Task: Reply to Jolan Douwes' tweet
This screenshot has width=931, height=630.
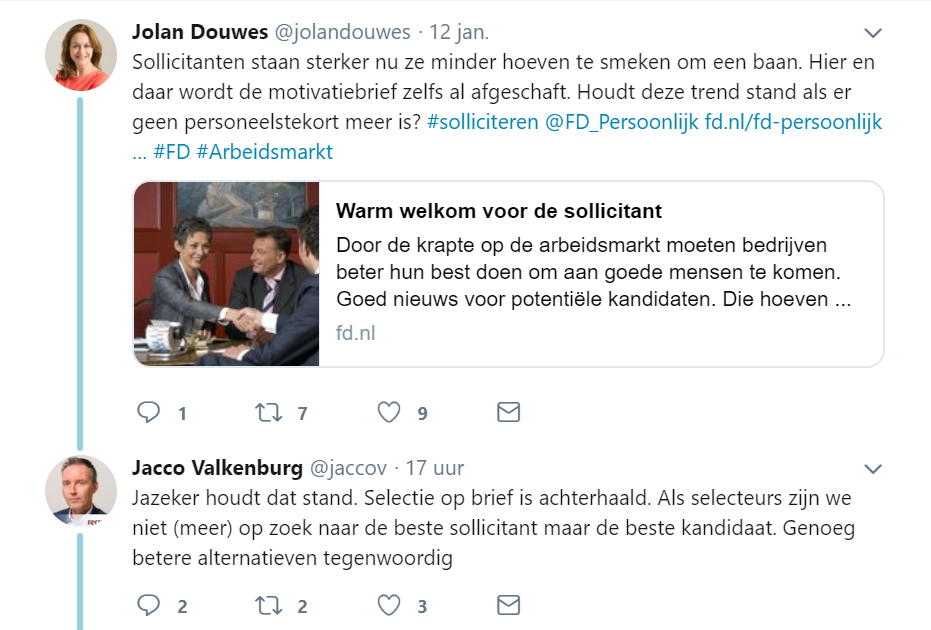Action: [x=148, y=412]
